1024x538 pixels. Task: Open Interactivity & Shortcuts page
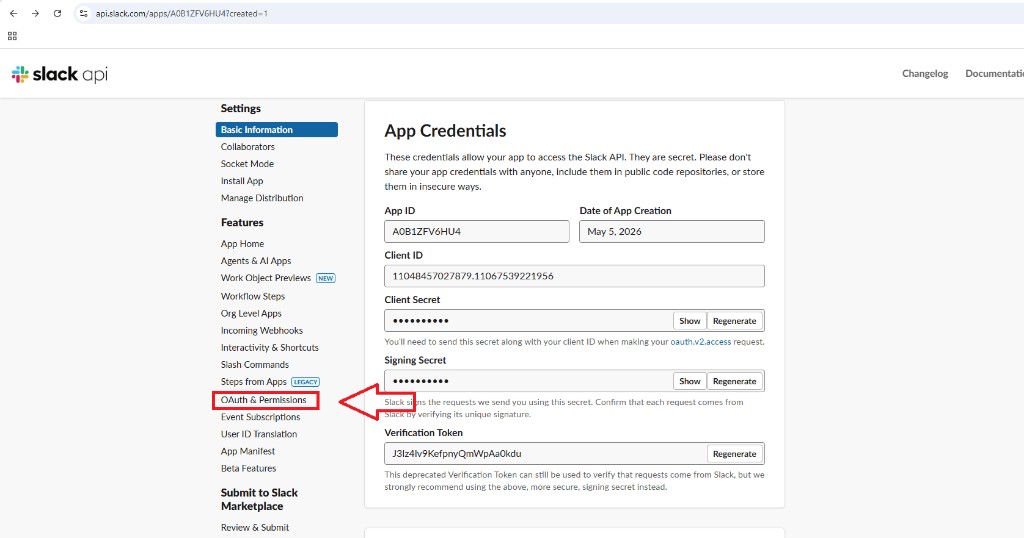[270, 347]
